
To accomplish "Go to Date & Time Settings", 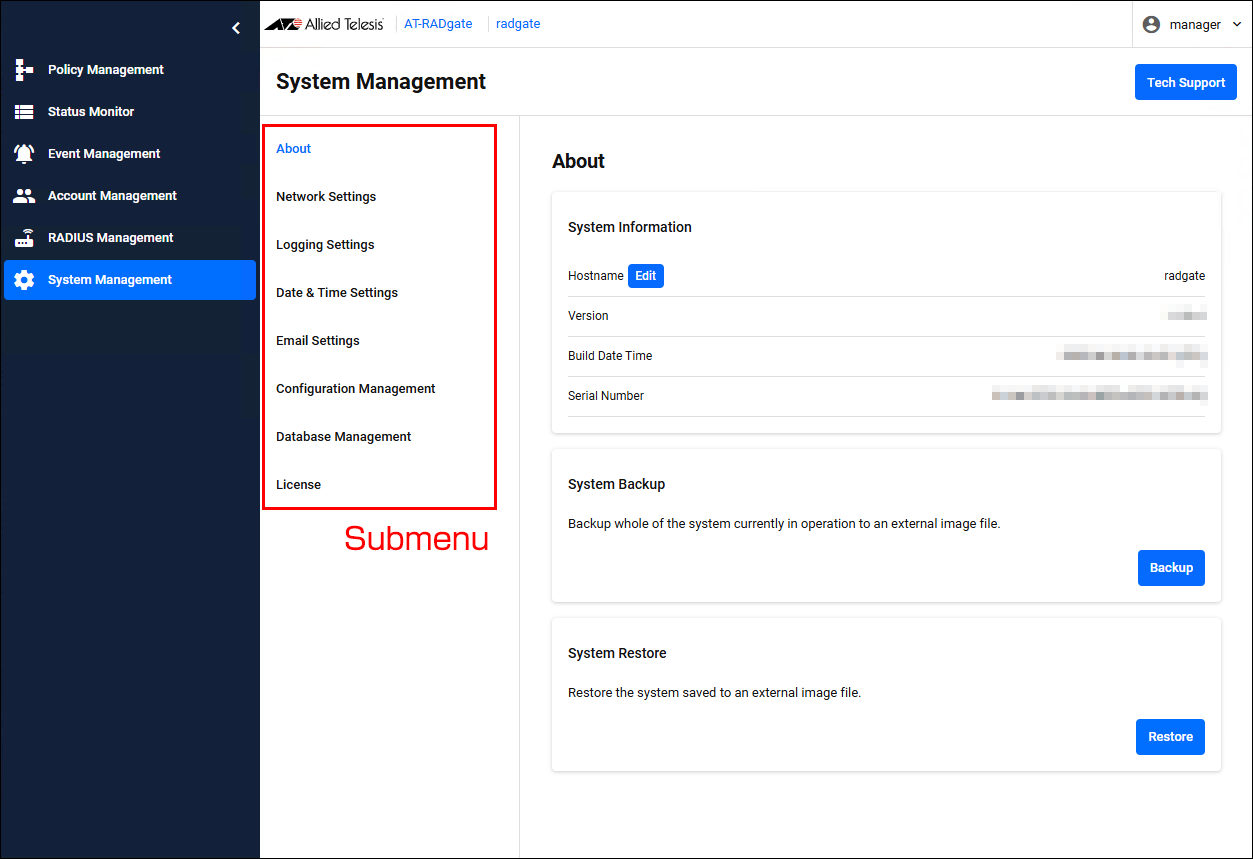I will [x=337, y=293].
